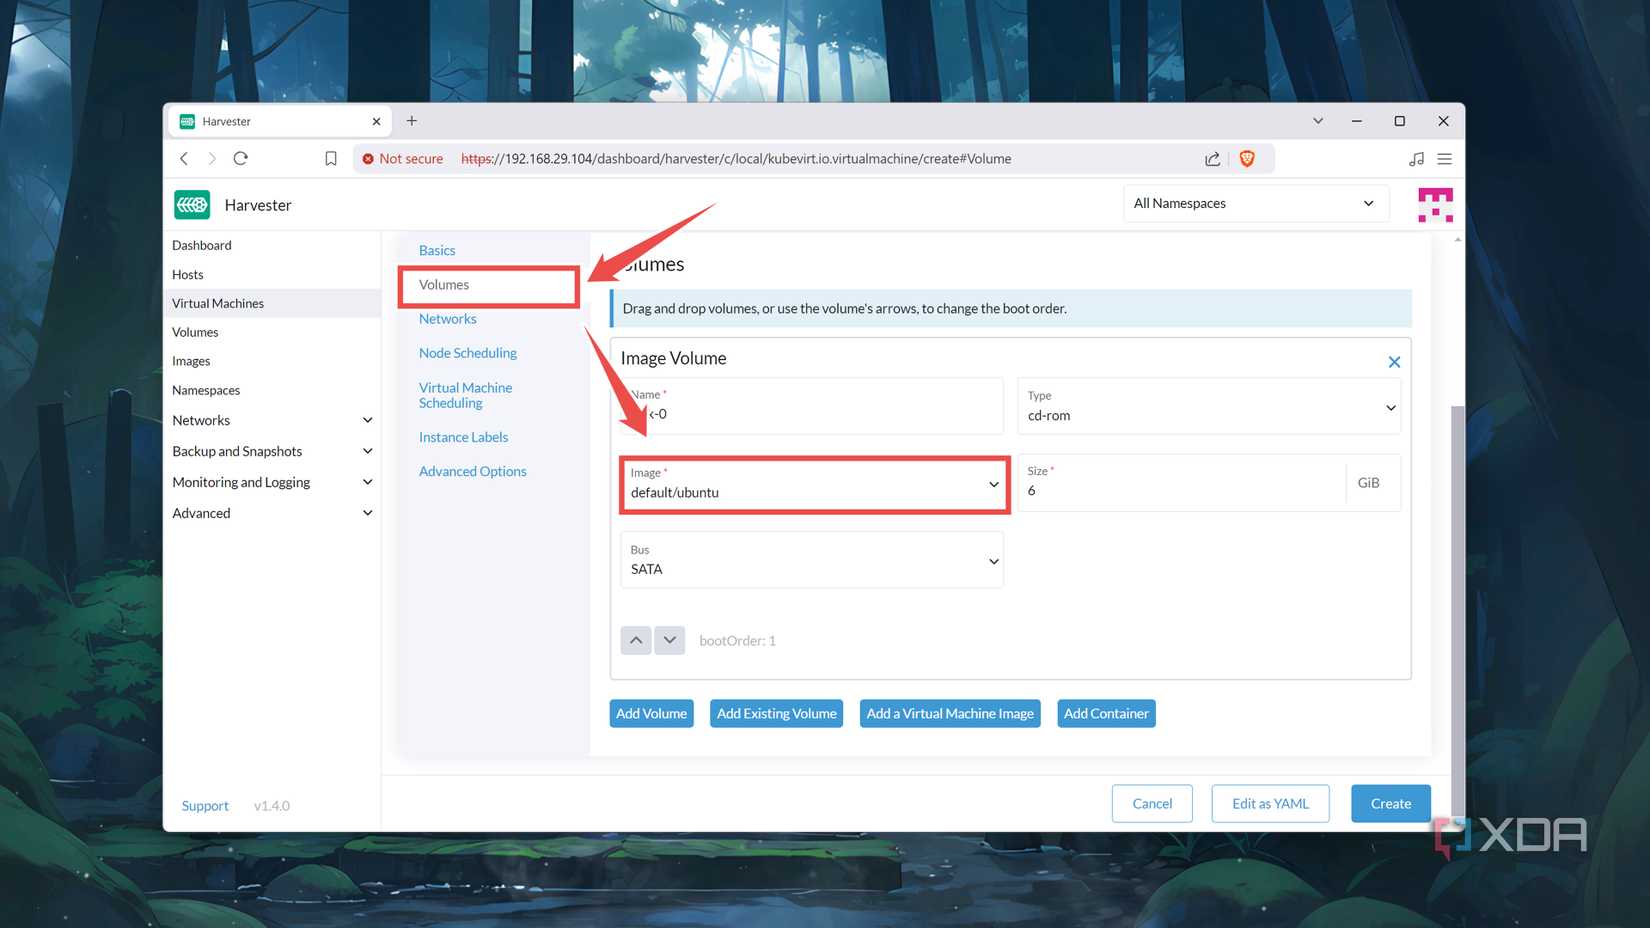The width and height of the screenshot is (1650, 928).
Task: Click Add a Virtual Machine Image
Action: pos(950,713)
